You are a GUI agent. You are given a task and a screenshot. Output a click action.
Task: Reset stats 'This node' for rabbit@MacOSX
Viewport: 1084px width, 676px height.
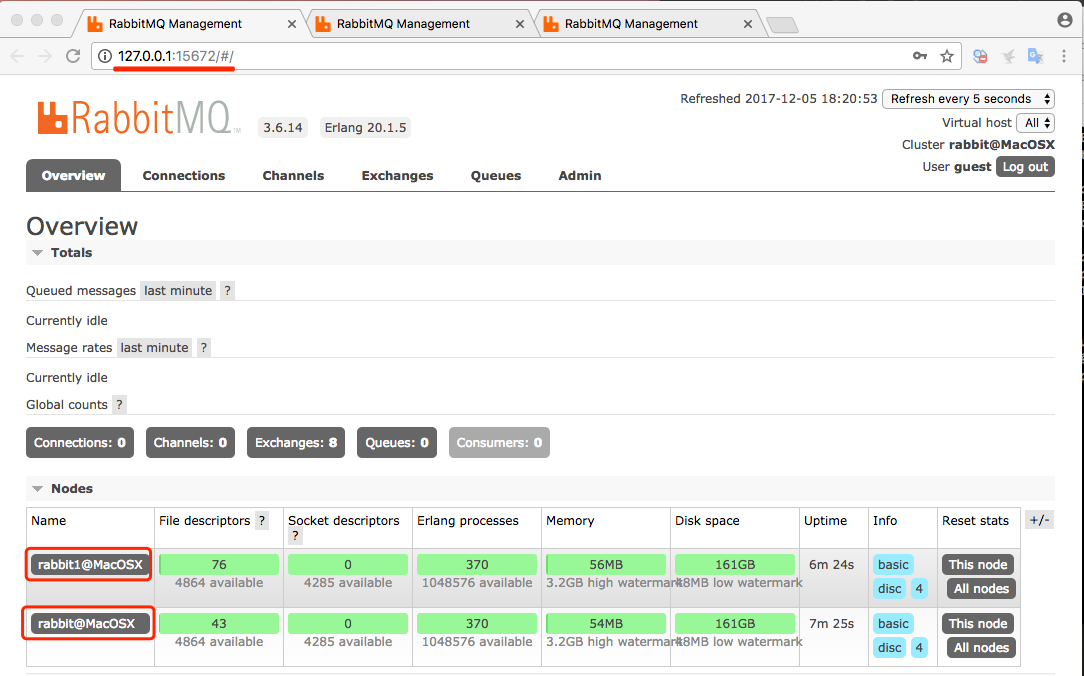point(978,623)
